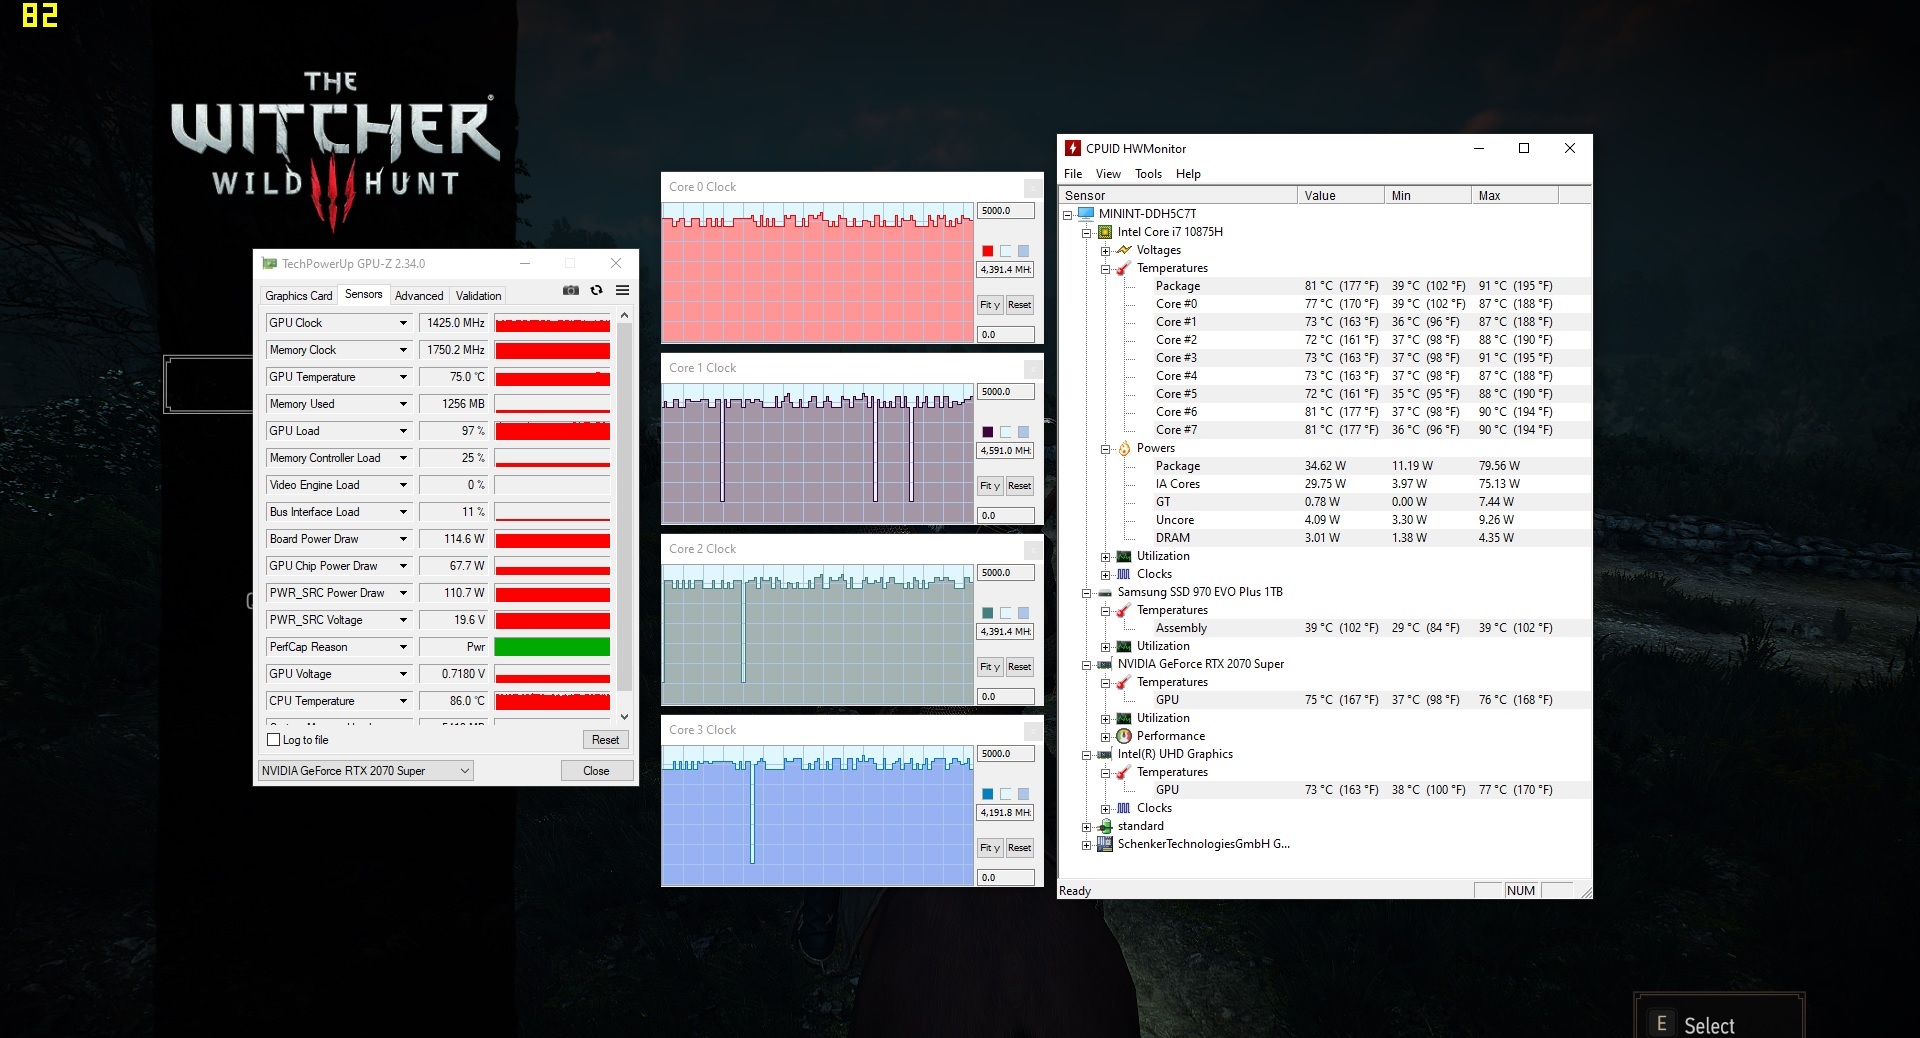Click the GPU-Z app icon in title bar

click(x=269, y=264)
